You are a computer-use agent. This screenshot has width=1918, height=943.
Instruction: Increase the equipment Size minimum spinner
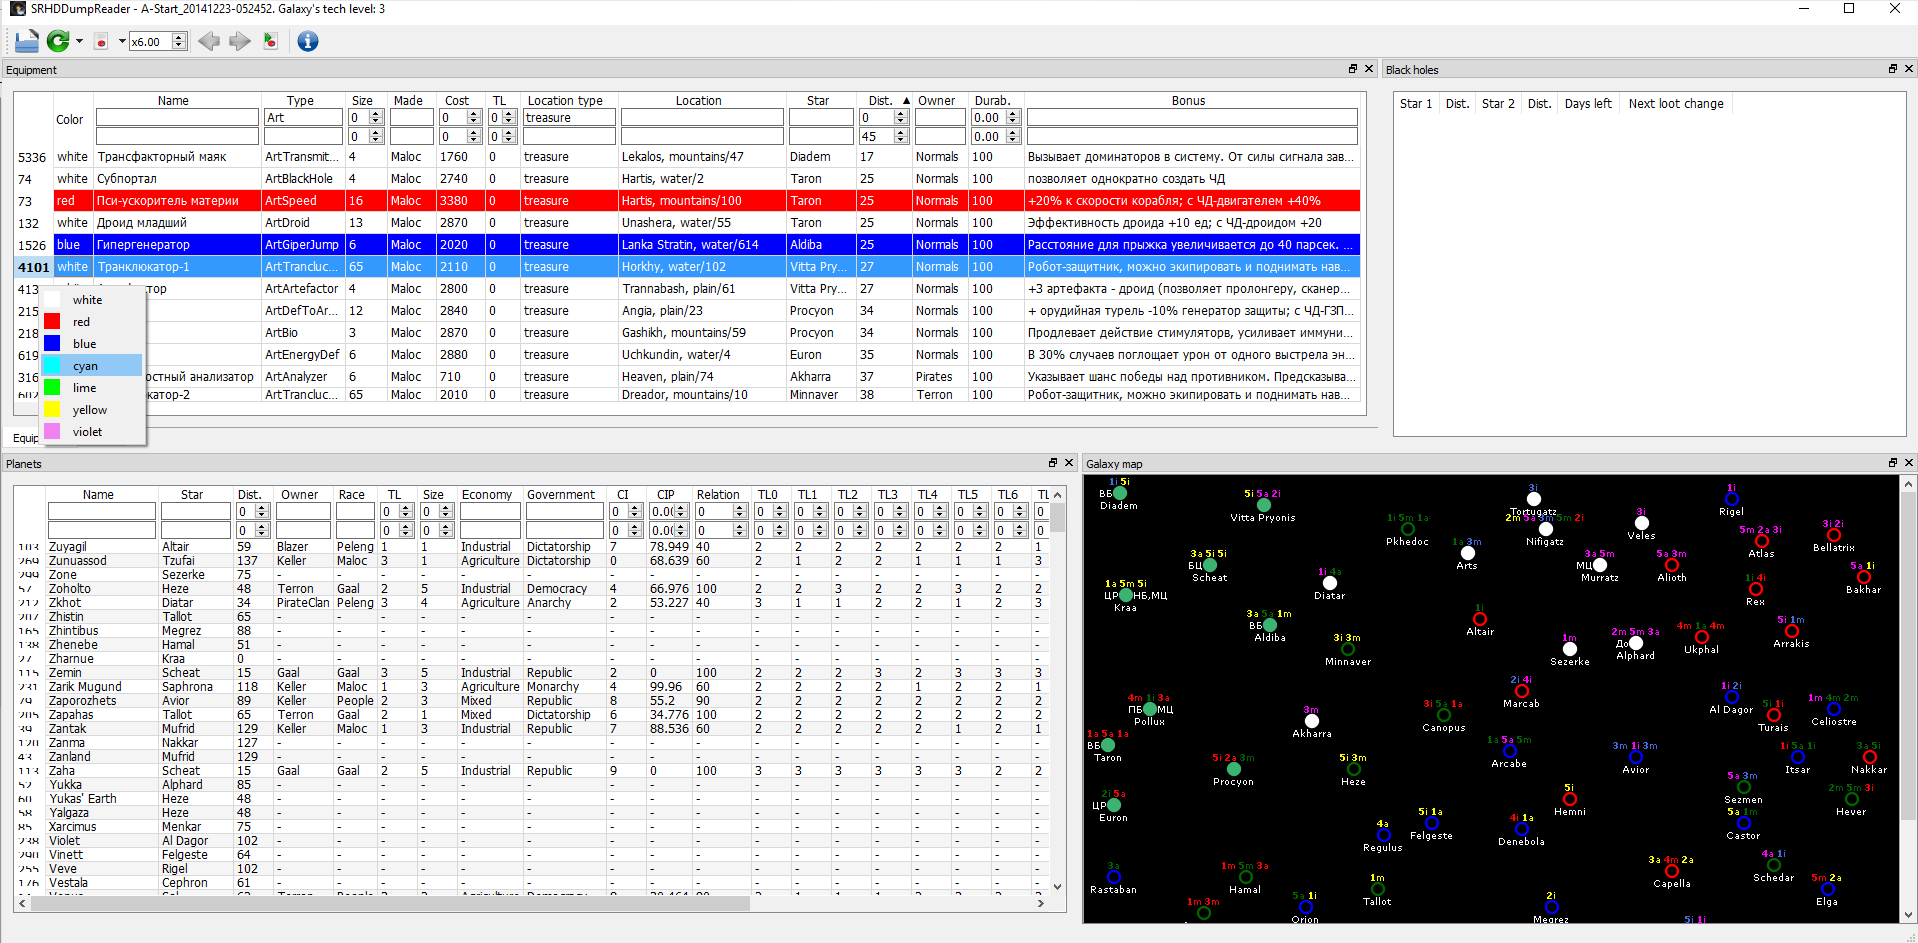[376, 114]
